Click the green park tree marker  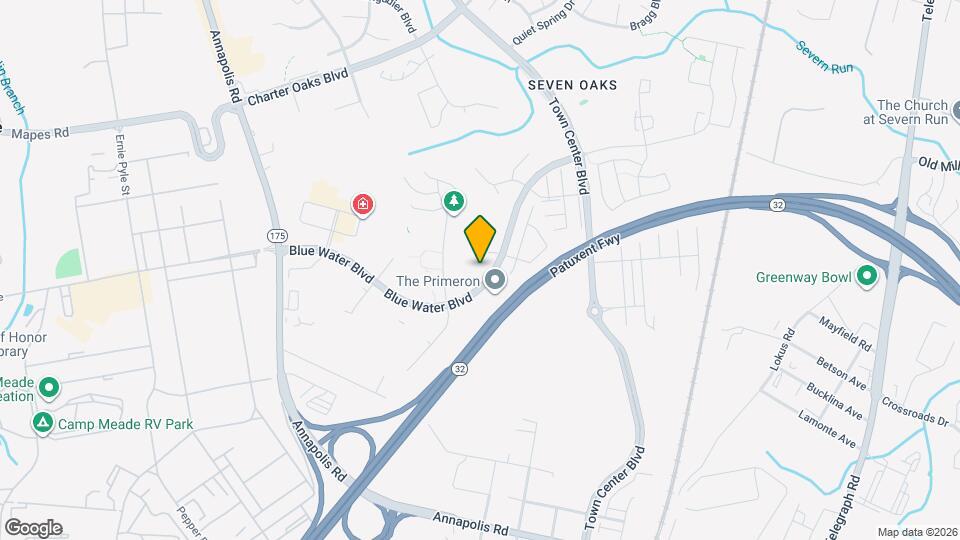(x=454, y=201)
